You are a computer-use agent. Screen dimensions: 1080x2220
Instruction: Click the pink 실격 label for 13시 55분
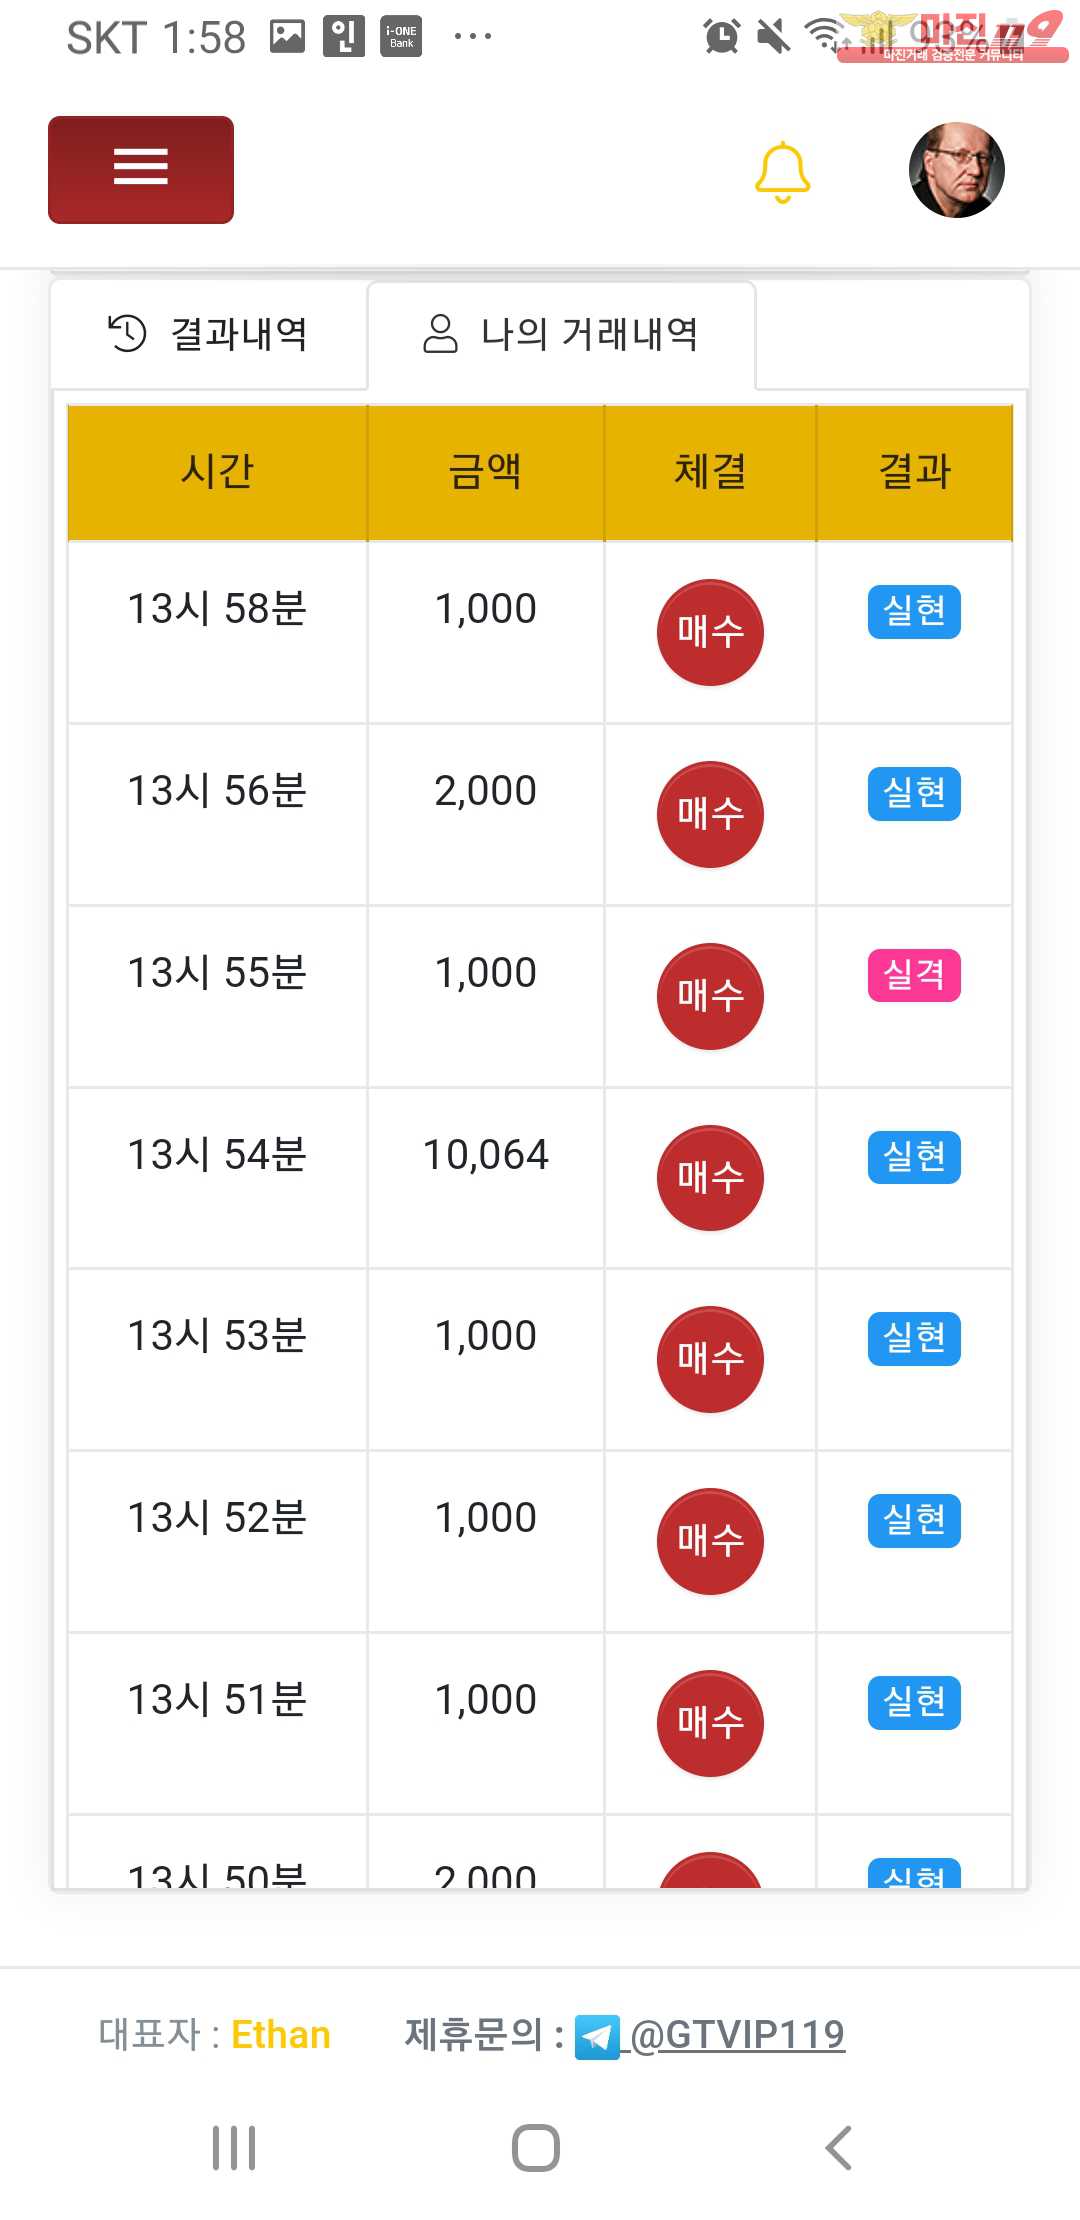914,975
